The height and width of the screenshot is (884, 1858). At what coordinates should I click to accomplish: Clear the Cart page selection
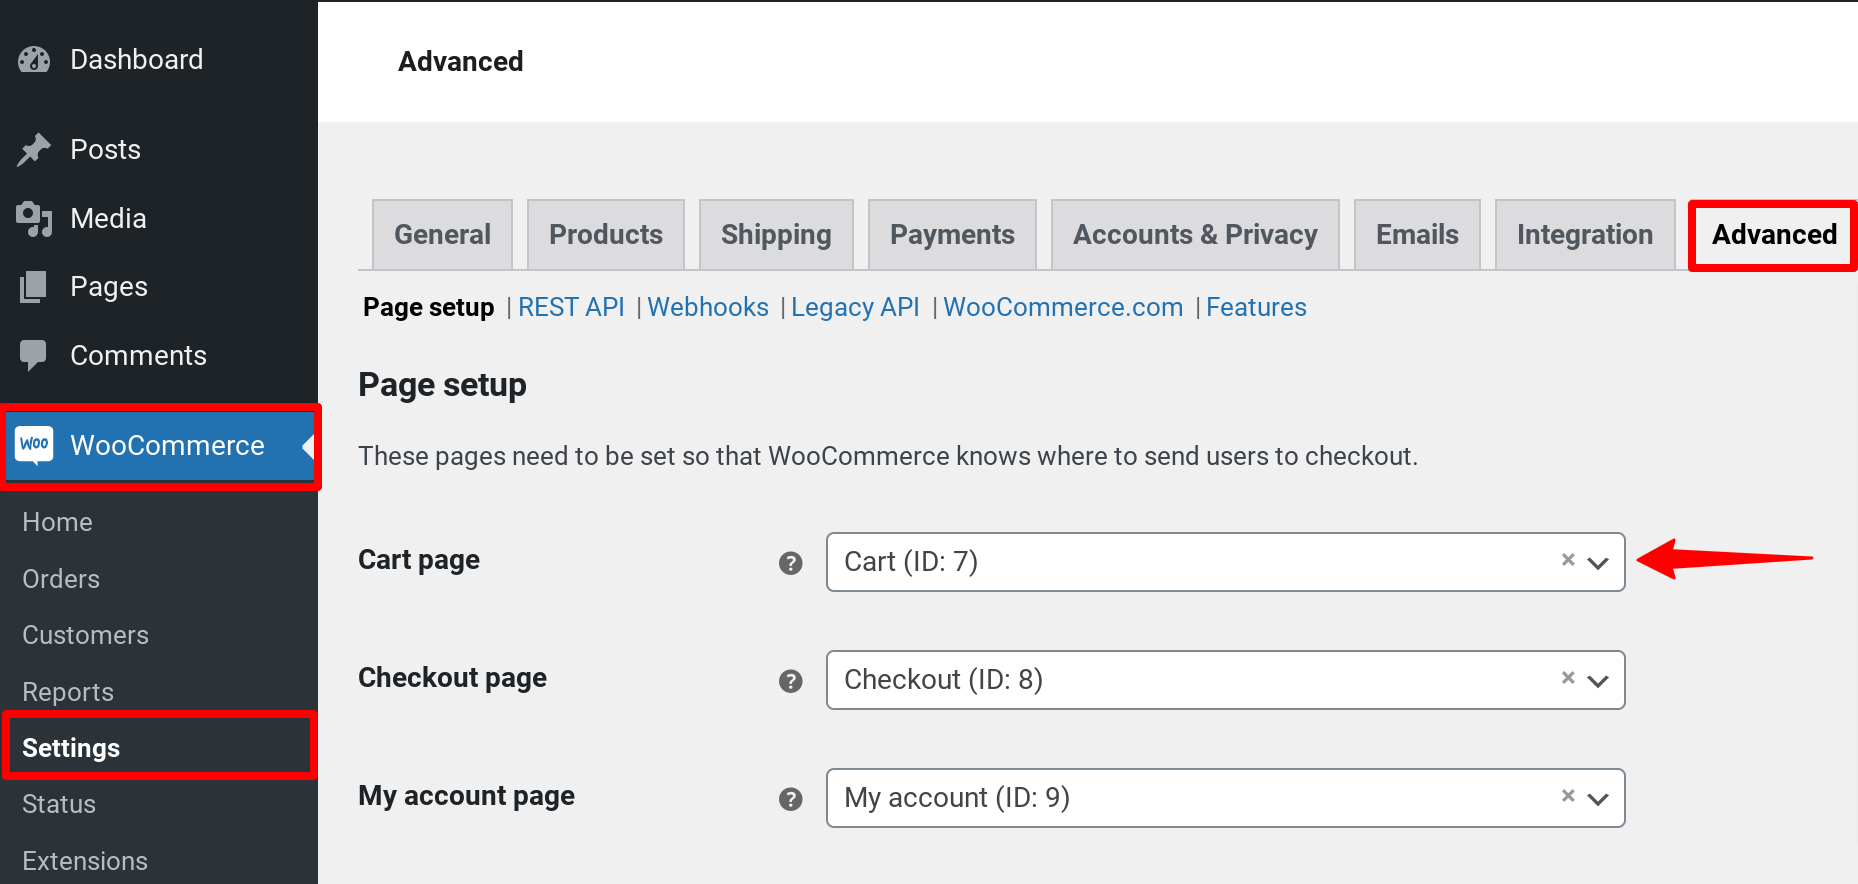click(1568, 560)
